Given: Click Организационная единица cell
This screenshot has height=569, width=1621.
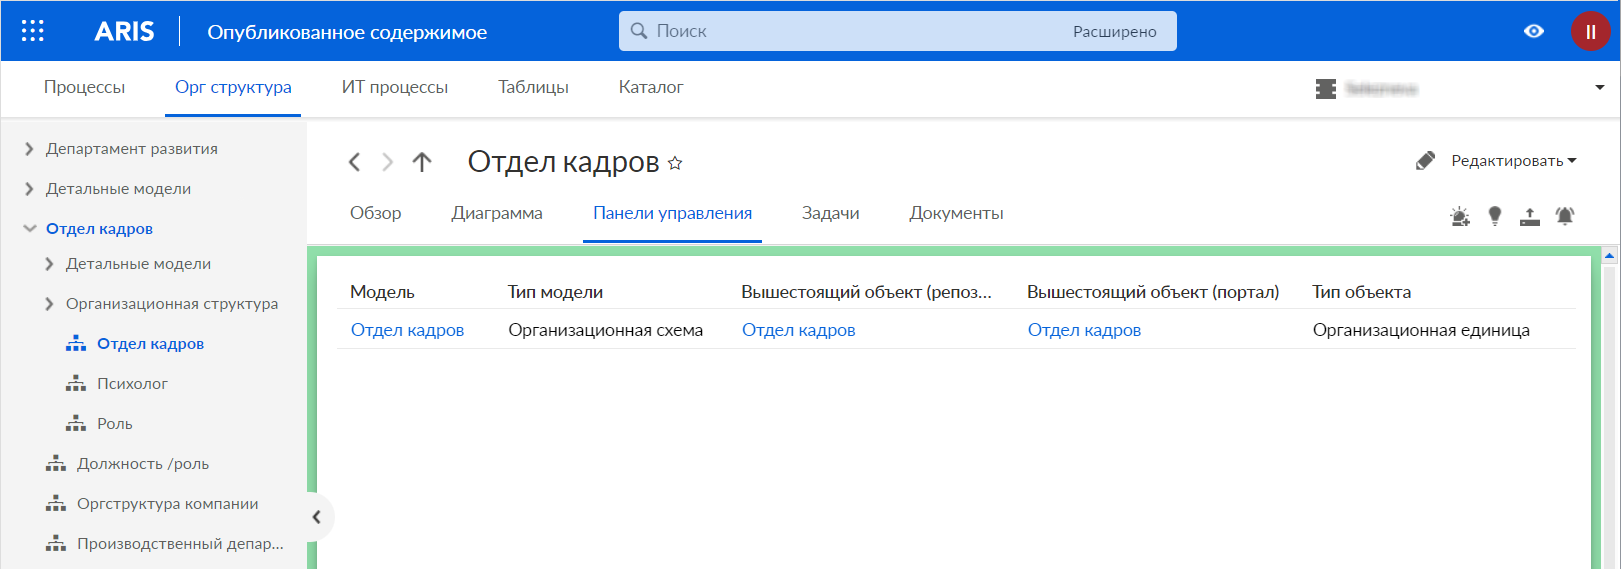Looking at the screenshot, I should tap(1421, 331).
